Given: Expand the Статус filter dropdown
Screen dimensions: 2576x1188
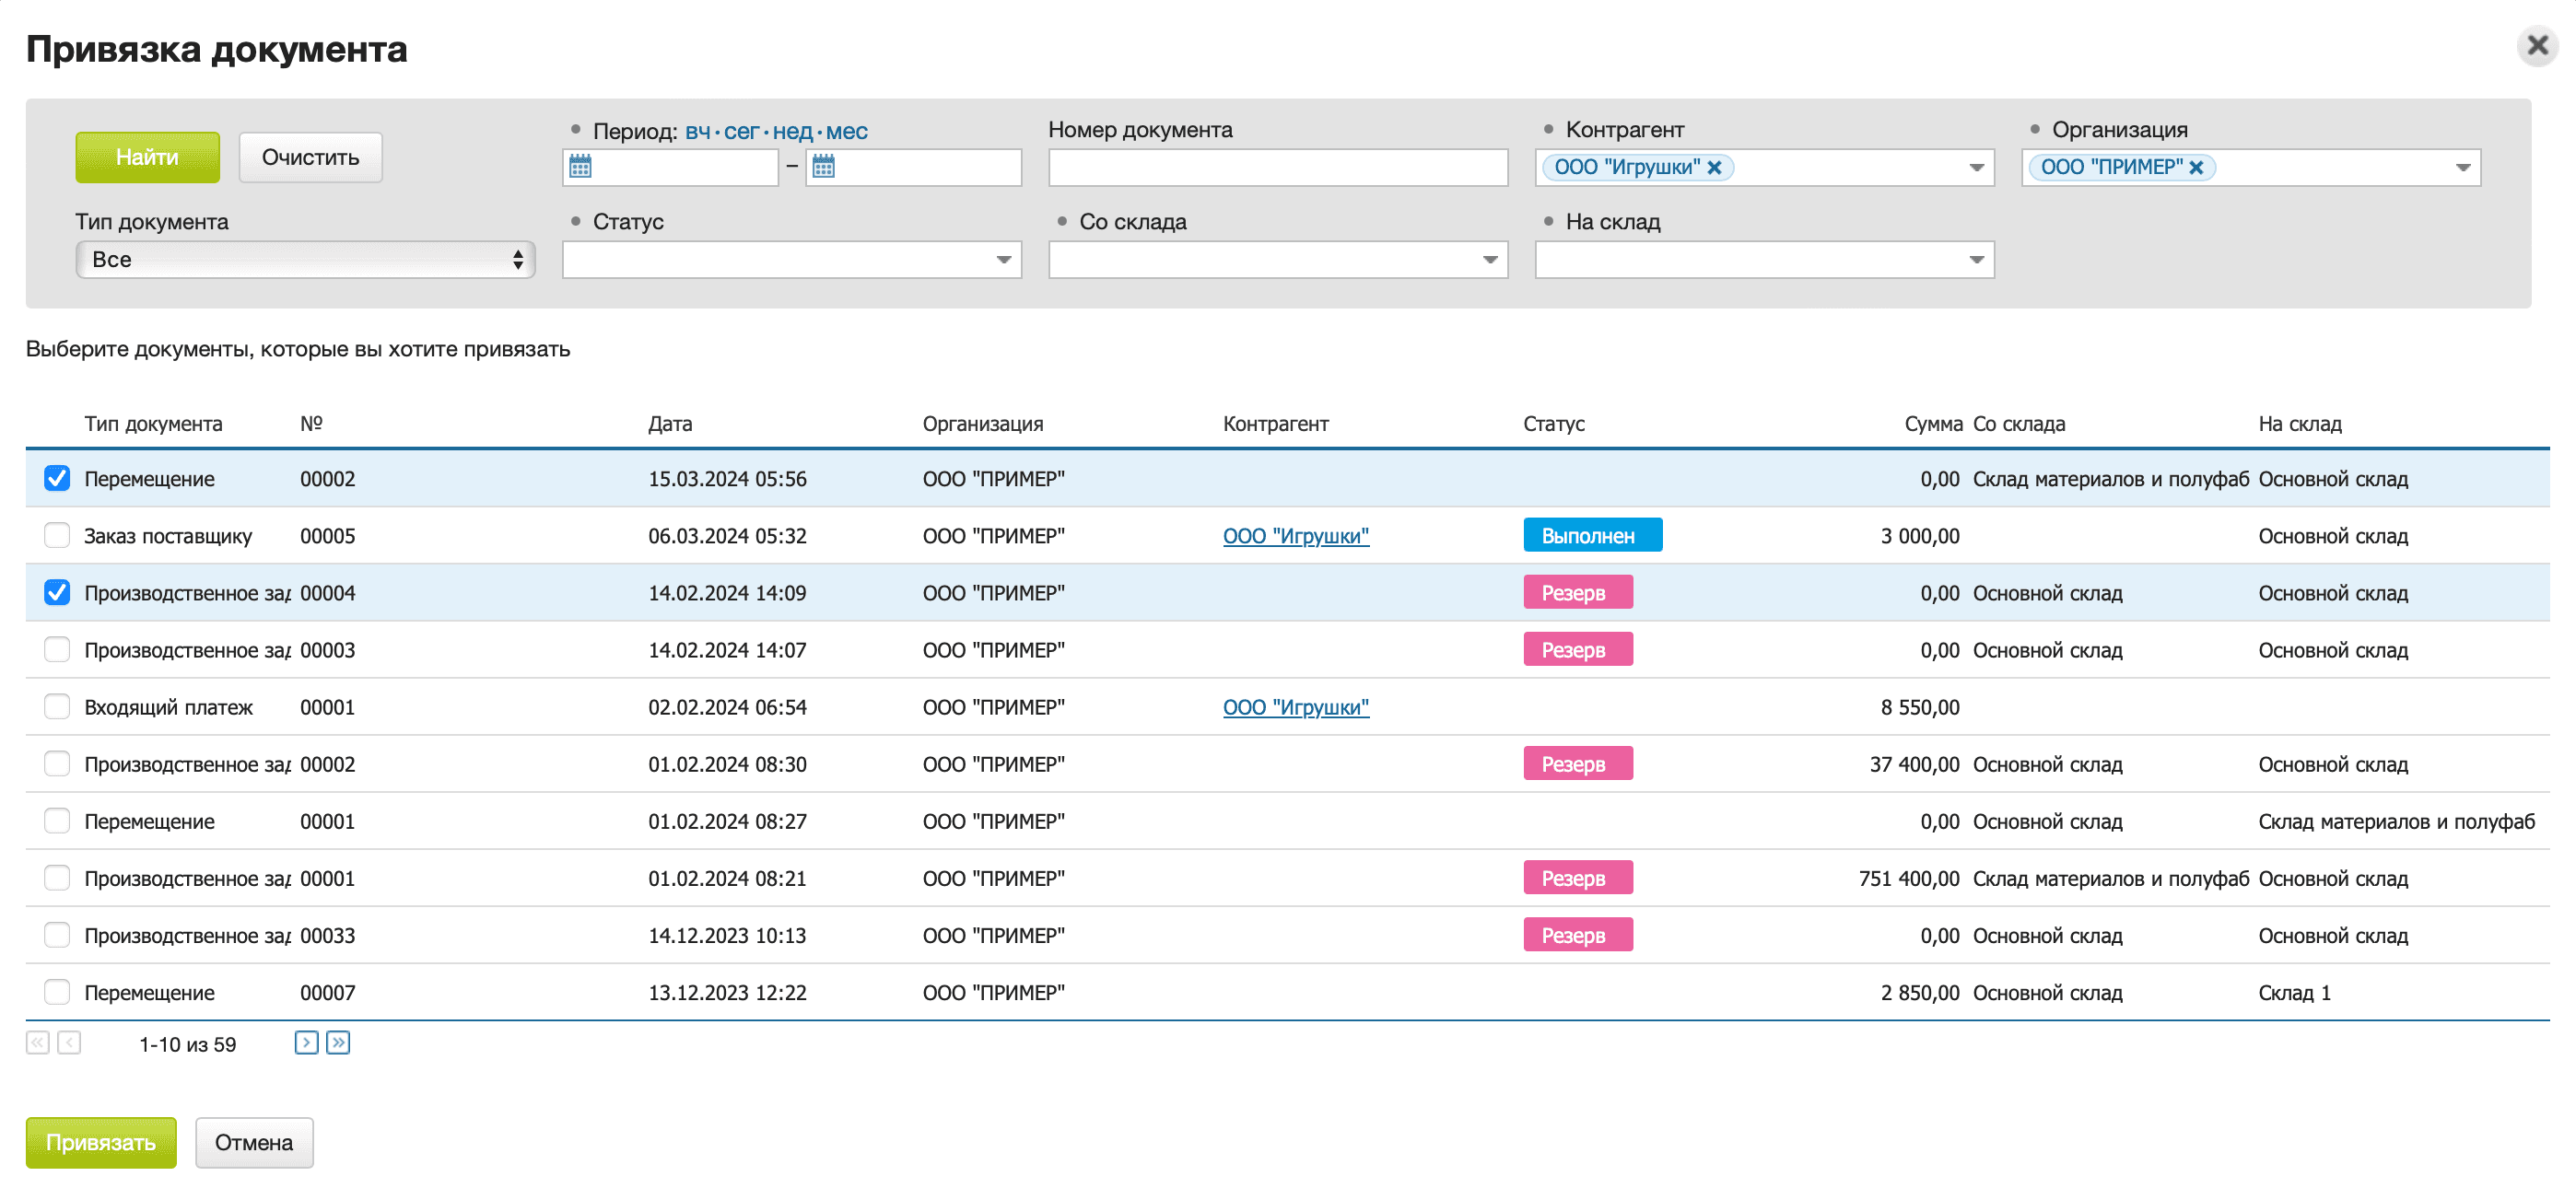Looking at the screenshot, I should pos(1003,260).
